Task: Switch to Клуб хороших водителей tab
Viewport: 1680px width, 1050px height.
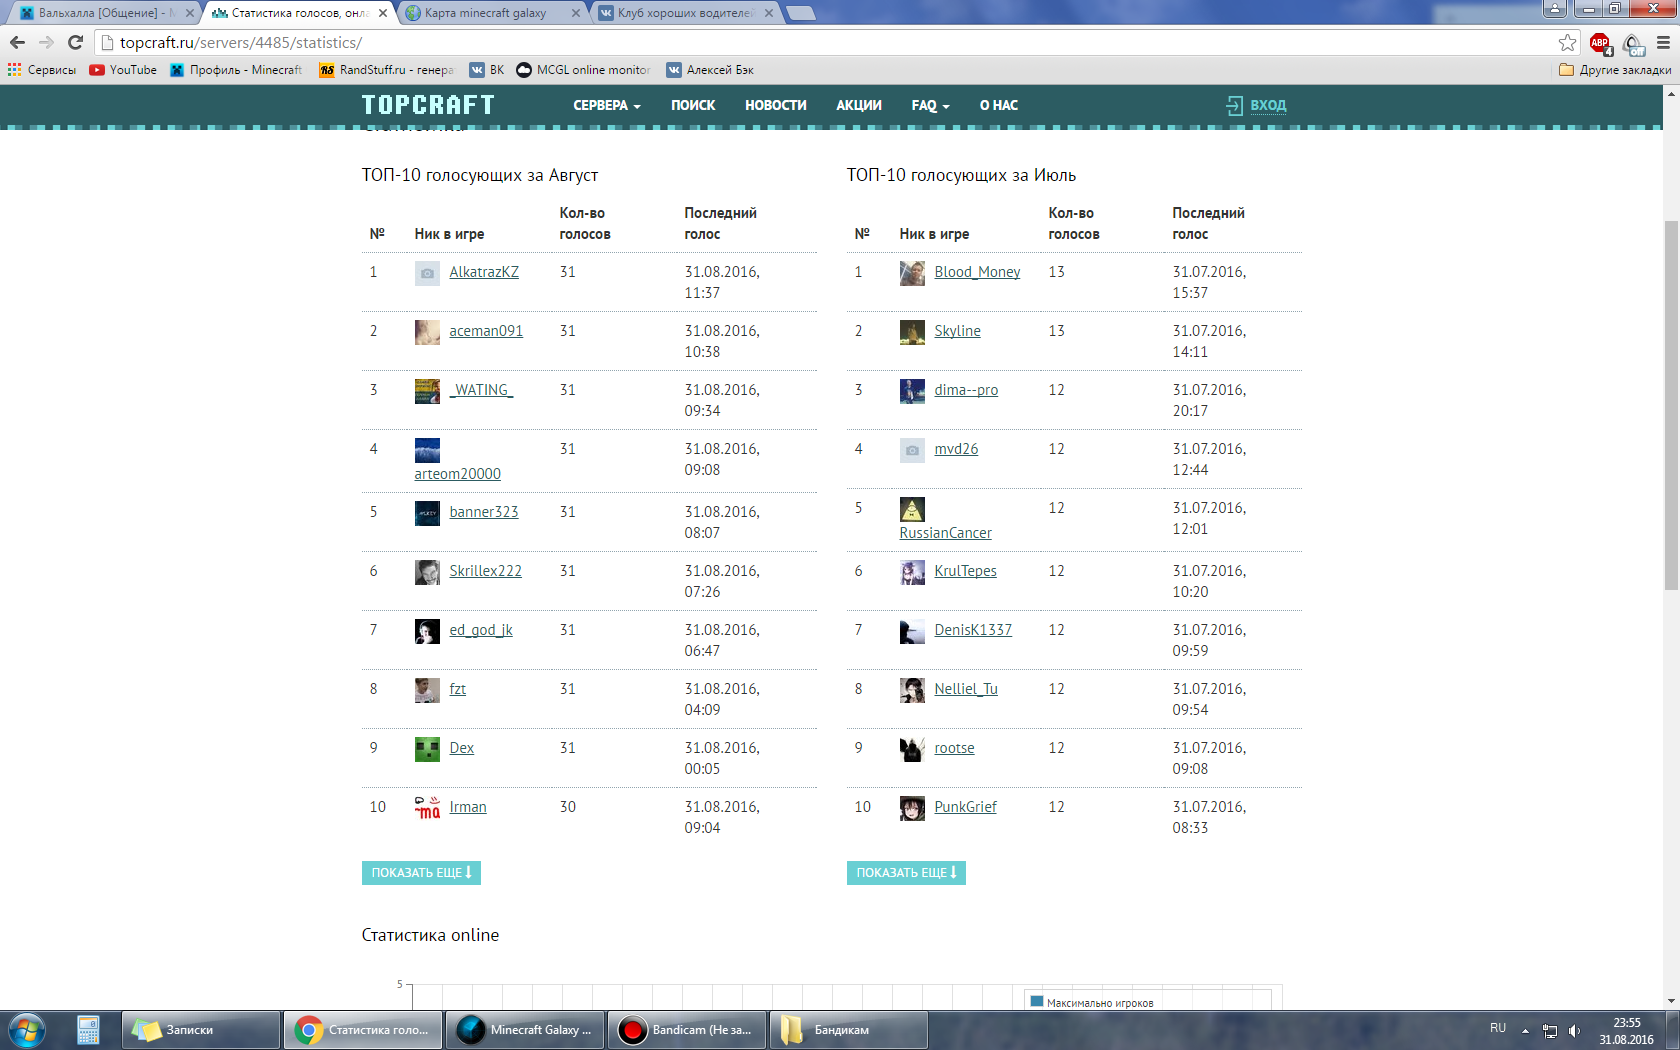Action: pos(685,13)
